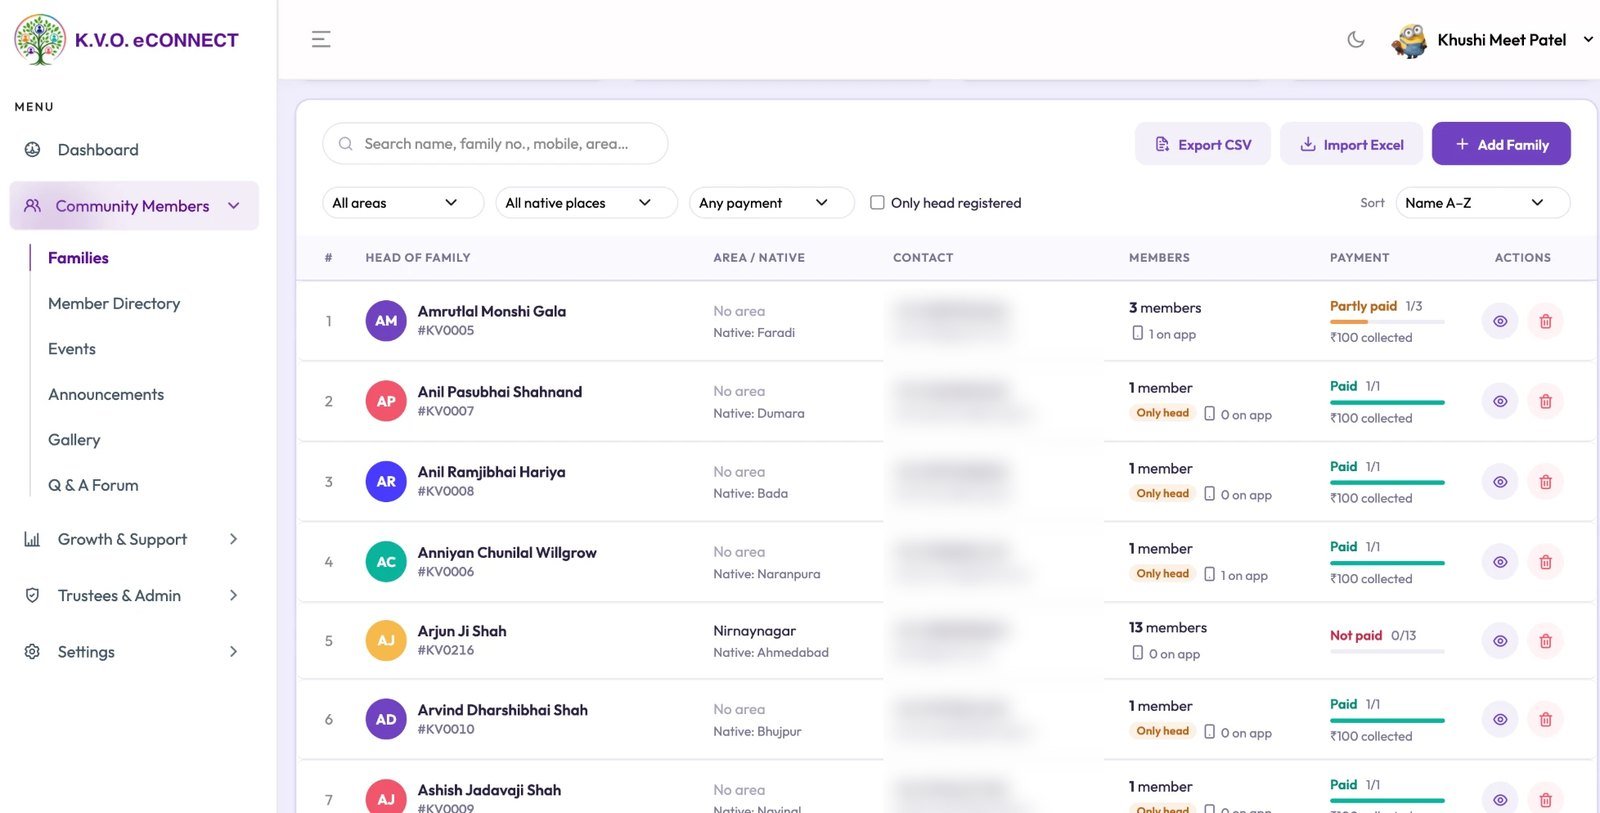Click the Import Excel button
The image size is (1600, 813).
pyautogui.click(x=1351, y=144)
